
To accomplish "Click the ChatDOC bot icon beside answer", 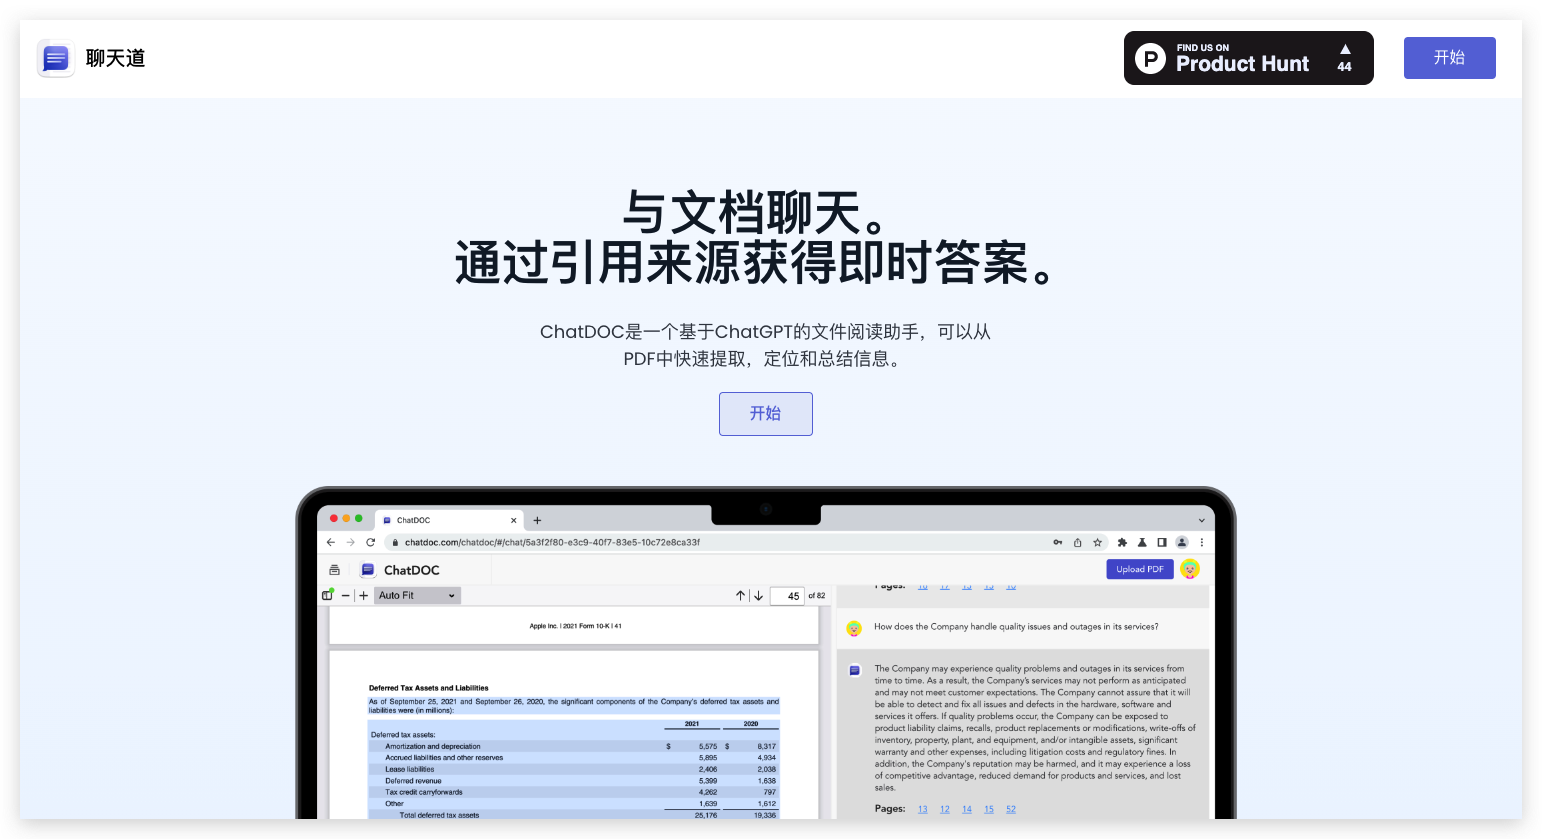I will 855,670.
